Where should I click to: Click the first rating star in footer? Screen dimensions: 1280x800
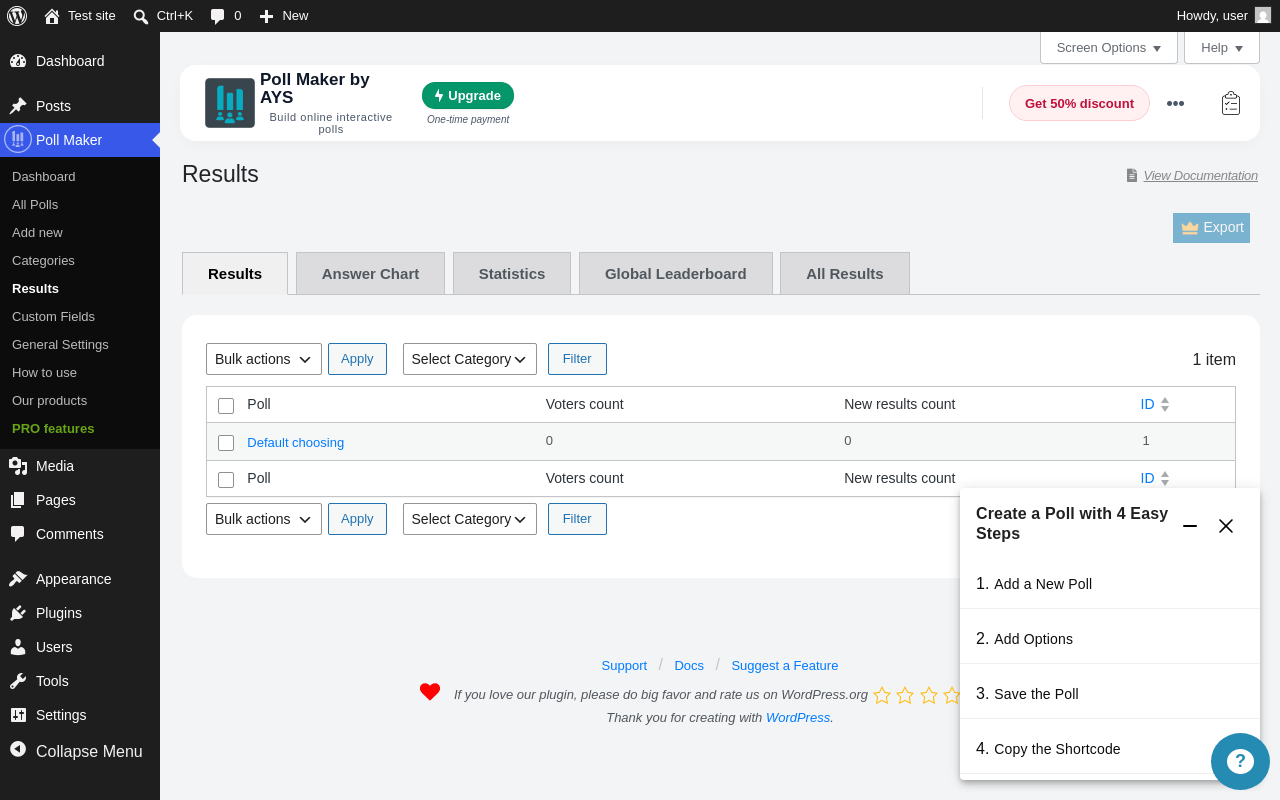882,695
